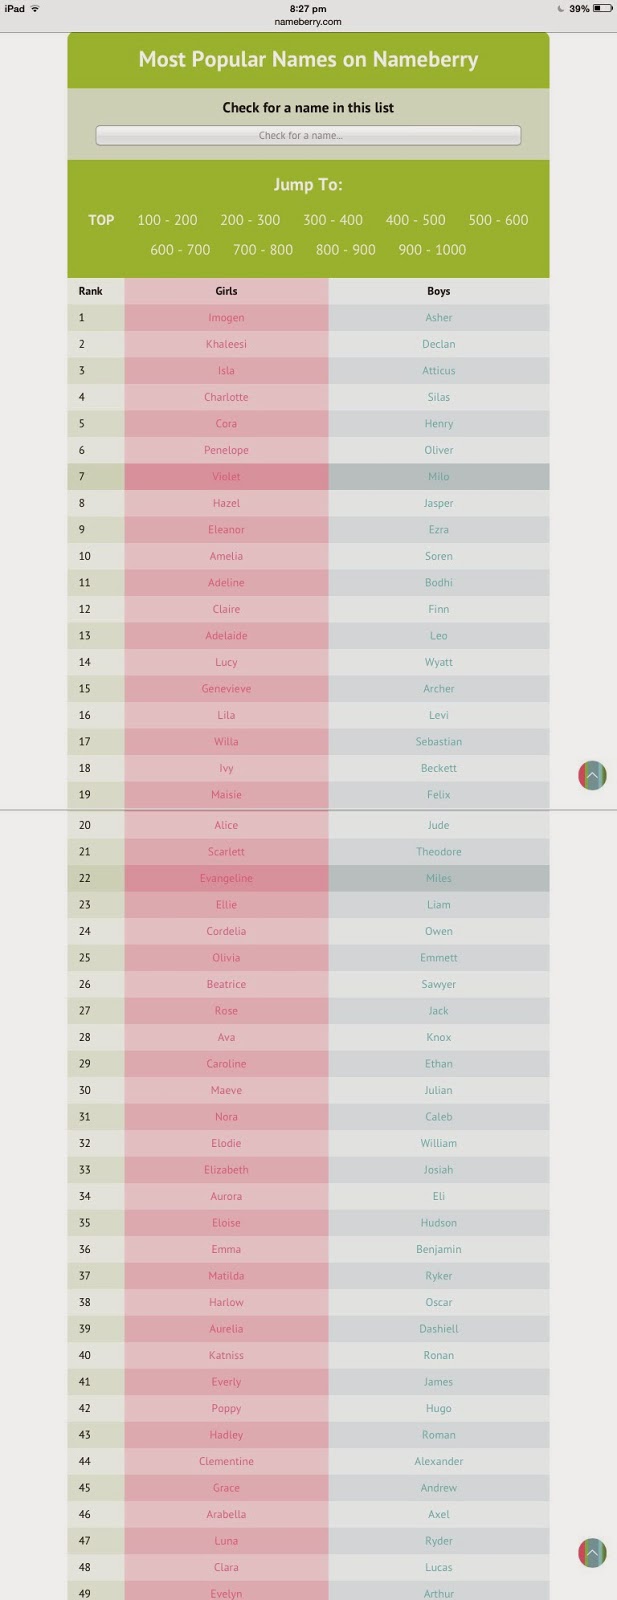Open the boy name Sebastian
The image size is (617, 1600).
point(438,742)
